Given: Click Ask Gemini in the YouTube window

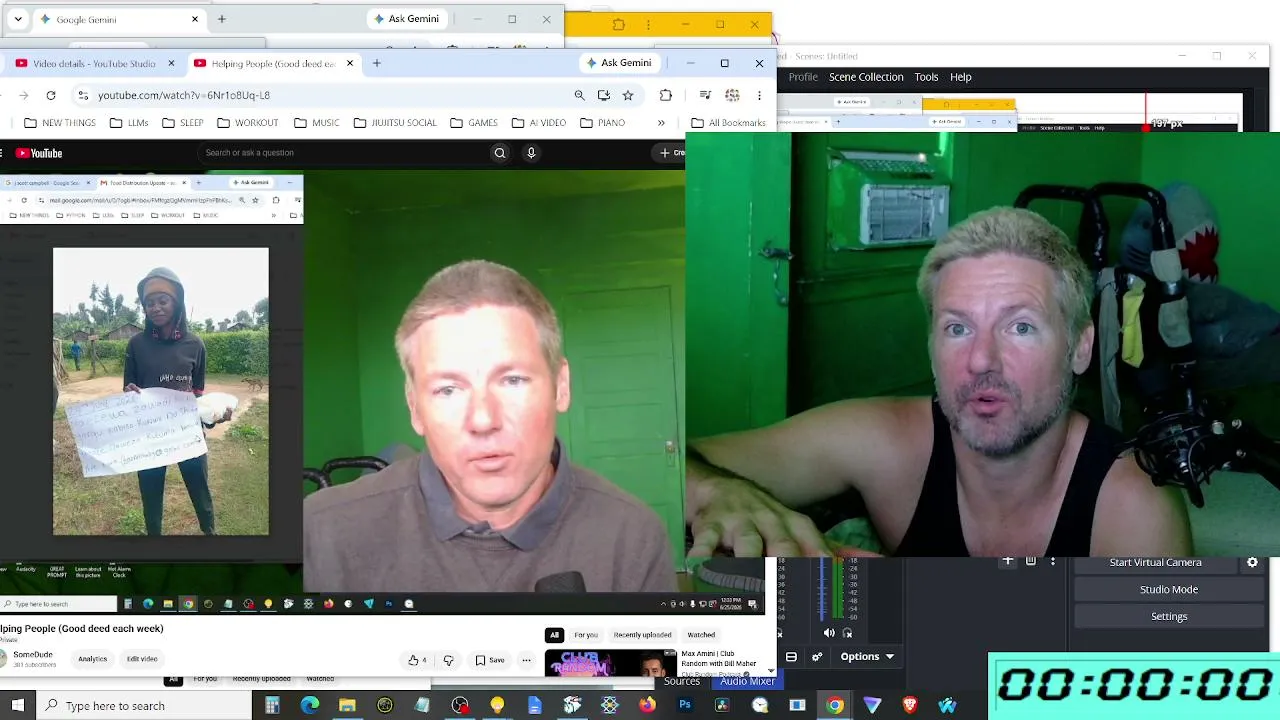Looking at the screenshot, I should click(619, 63).
